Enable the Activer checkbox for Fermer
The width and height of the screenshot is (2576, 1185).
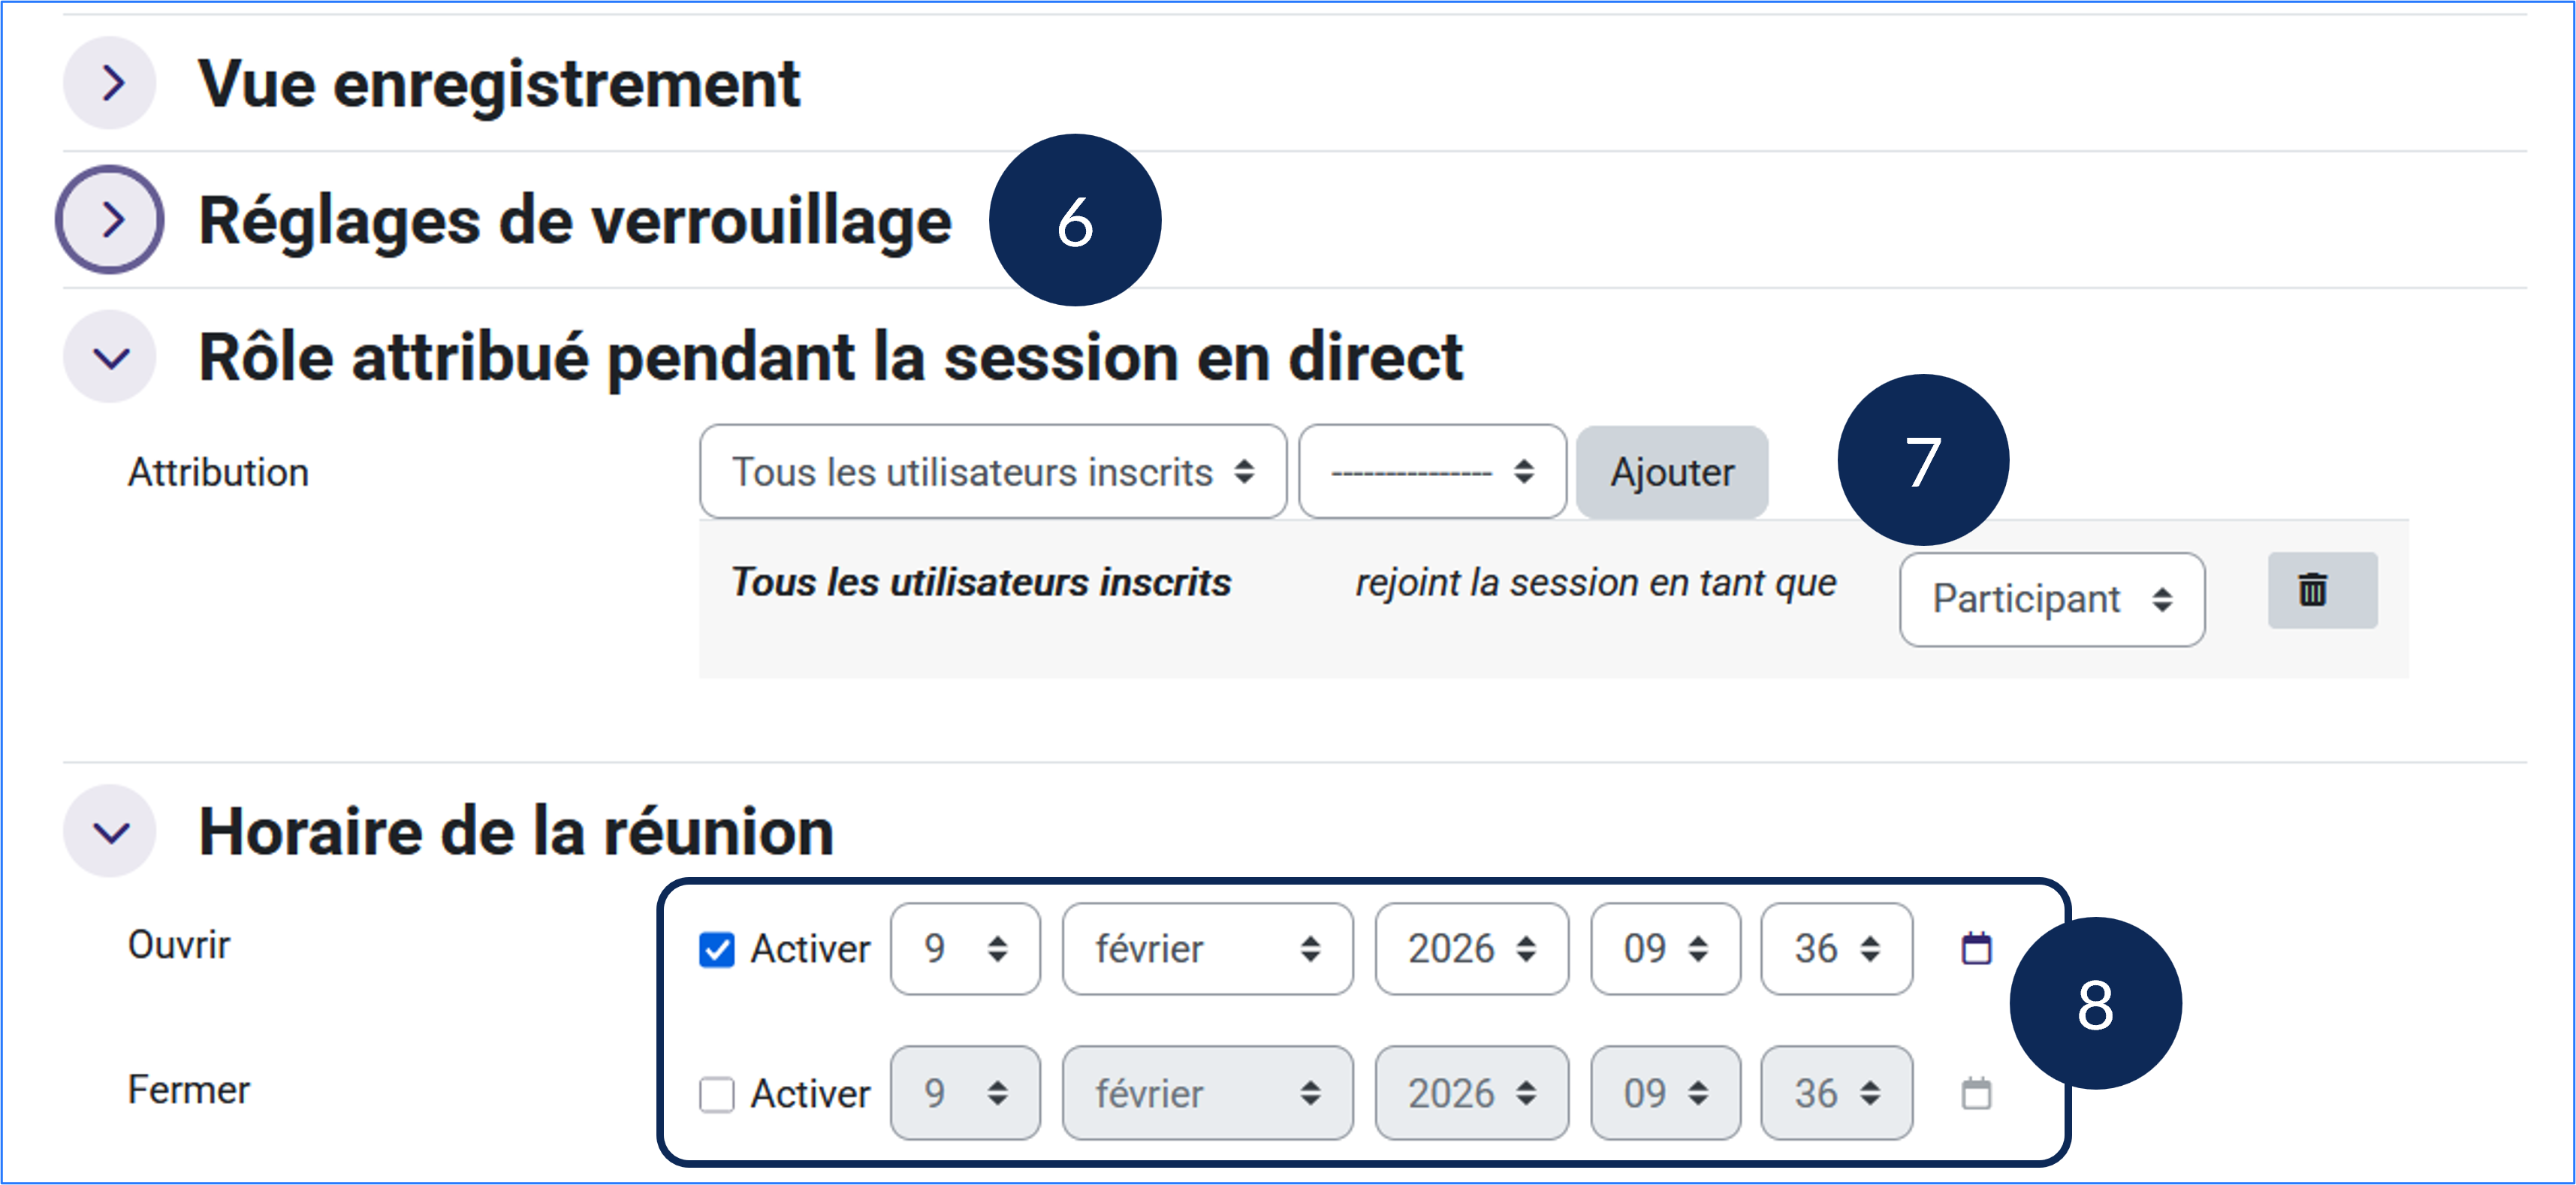(717, 1094)
